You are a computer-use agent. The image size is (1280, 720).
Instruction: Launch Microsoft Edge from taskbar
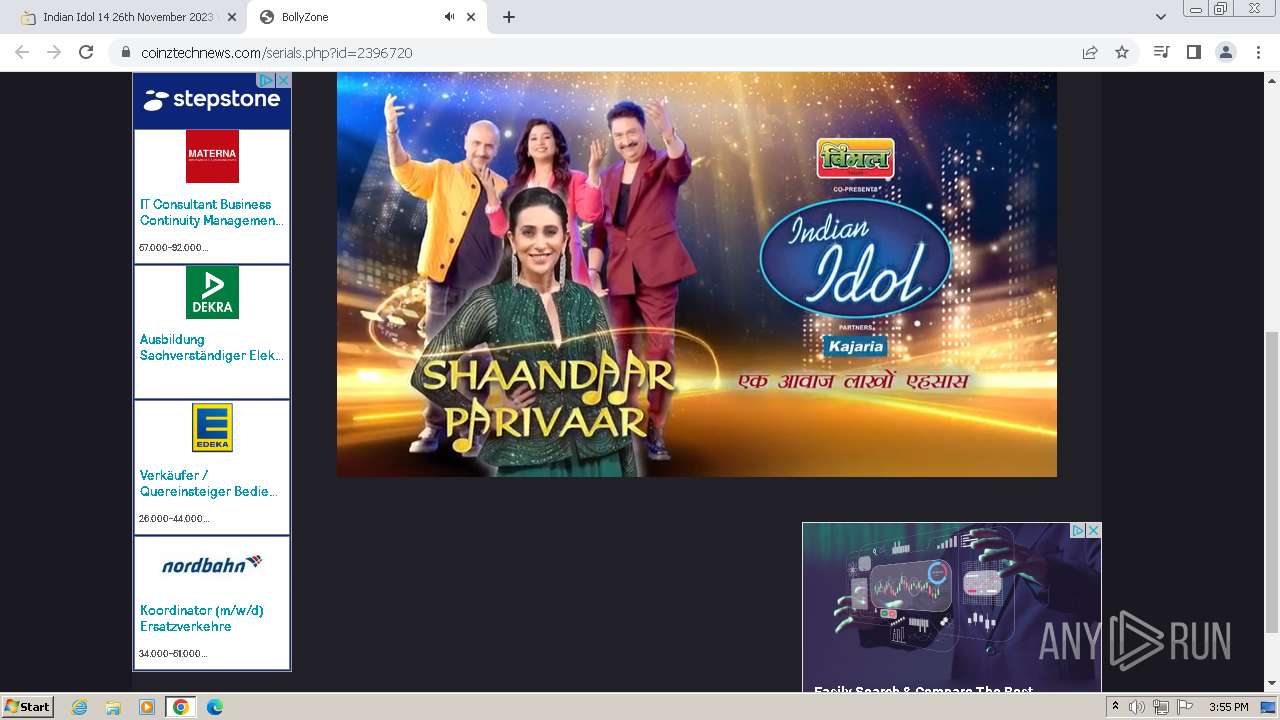click(215, 707)
